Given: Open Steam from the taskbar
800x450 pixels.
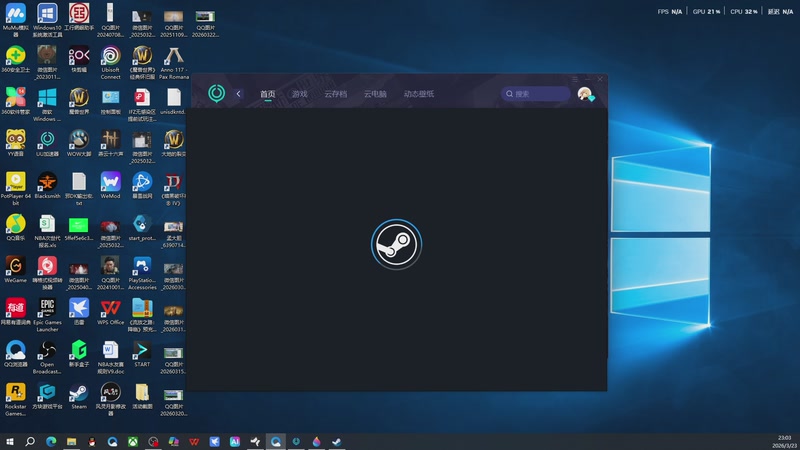Looking at the screenshot, I should pos(337,441).
